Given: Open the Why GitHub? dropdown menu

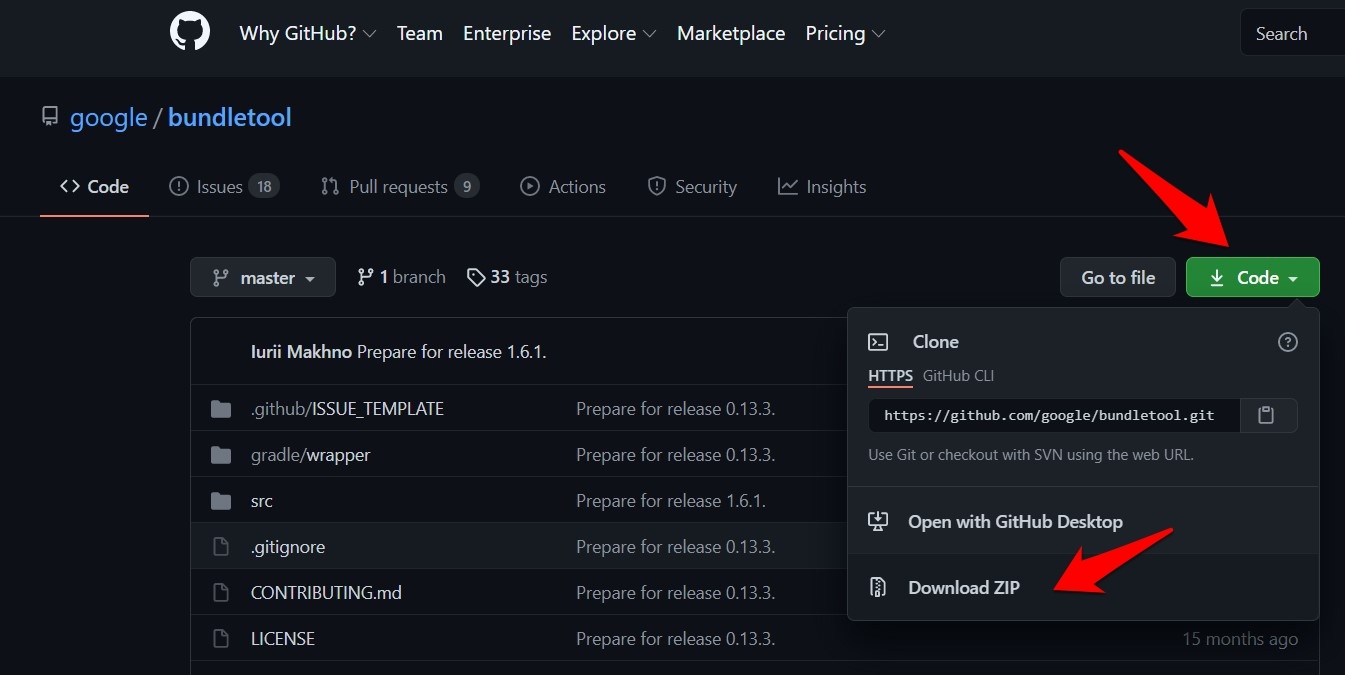Looking at the screenshot, I should click(x=308, y=33).
